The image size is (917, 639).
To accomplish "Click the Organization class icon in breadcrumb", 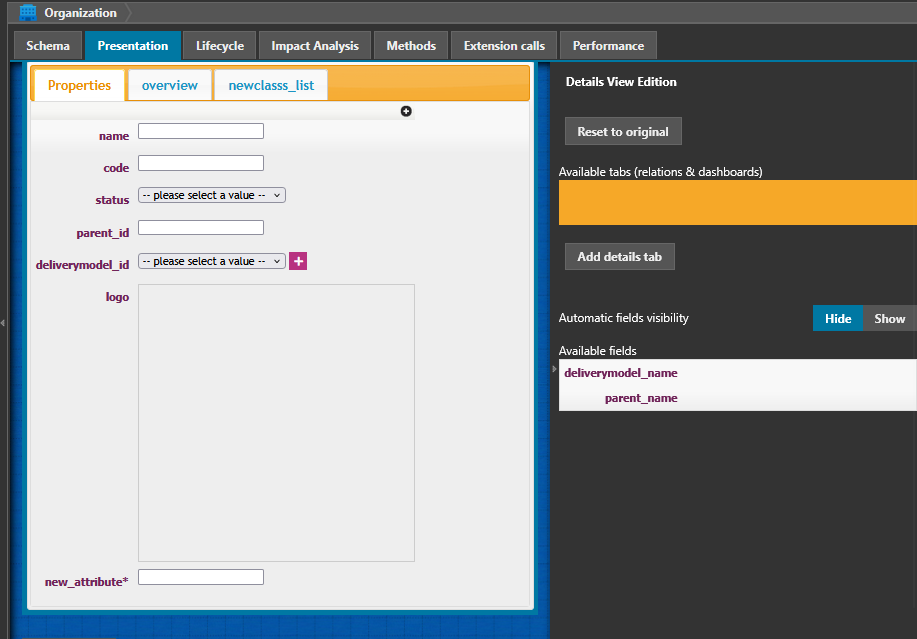I will pos(28,13).
